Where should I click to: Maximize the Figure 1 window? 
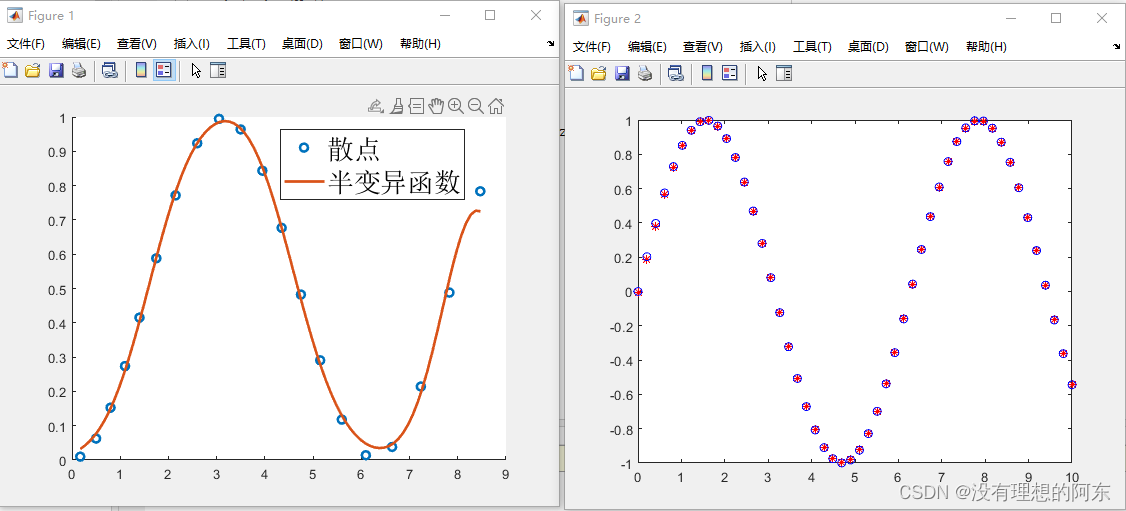[x=490, y=15]
